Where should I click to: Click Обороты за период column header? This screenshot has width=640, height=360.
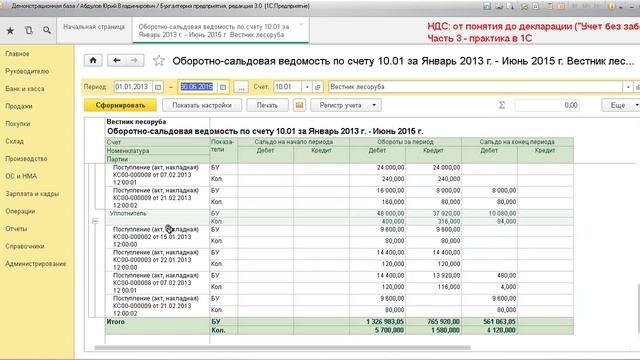tap(405, 142)
